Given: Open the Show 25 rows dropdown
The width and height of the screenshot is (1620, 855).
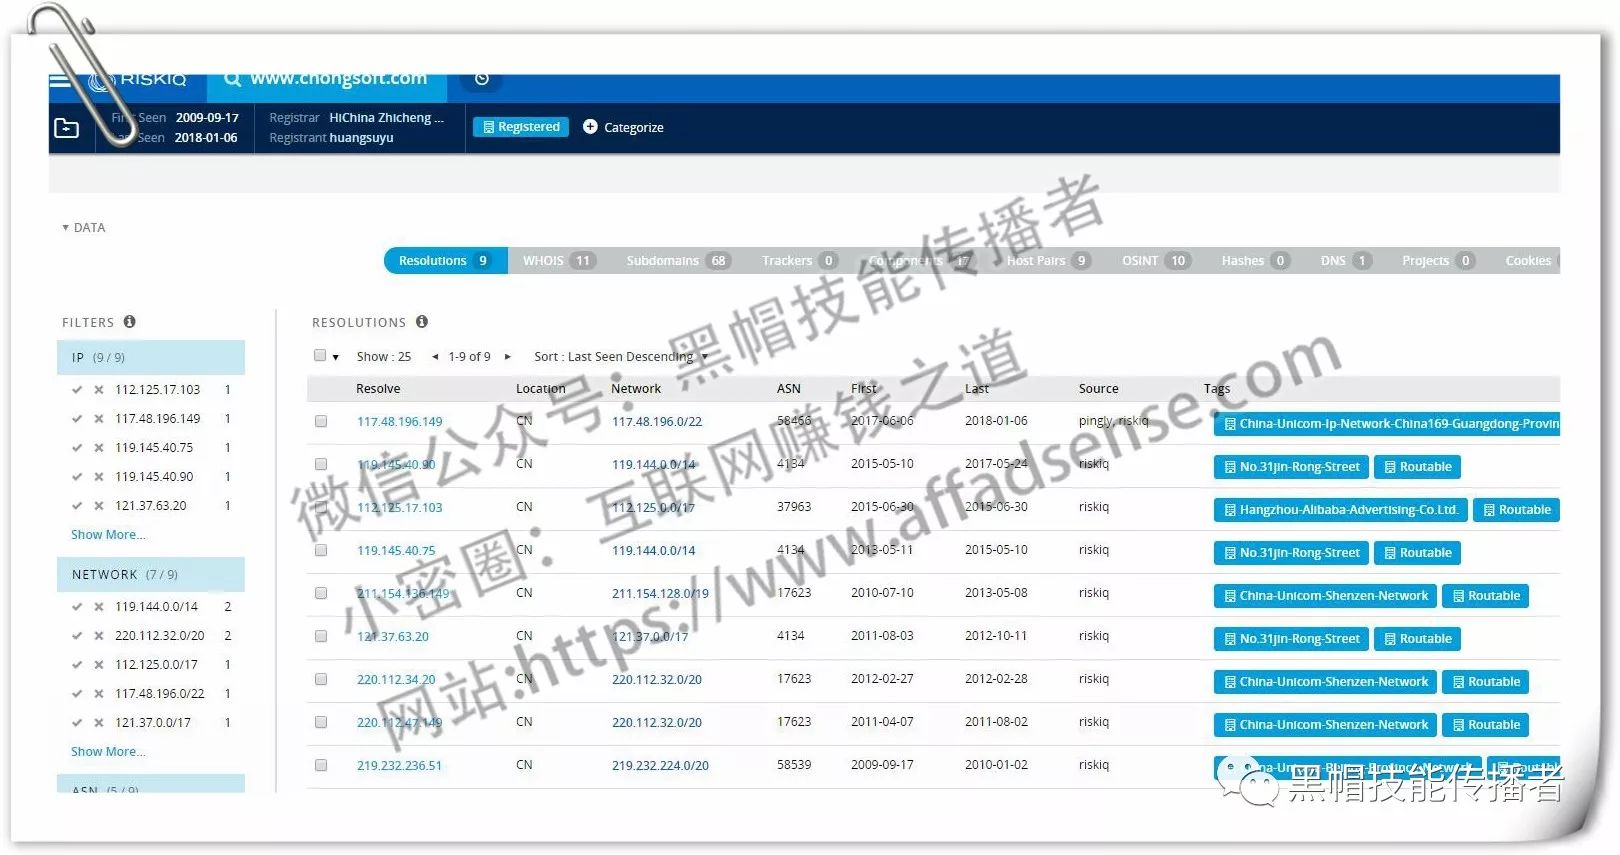Looking at the screenshot, I should click(384, 357).
